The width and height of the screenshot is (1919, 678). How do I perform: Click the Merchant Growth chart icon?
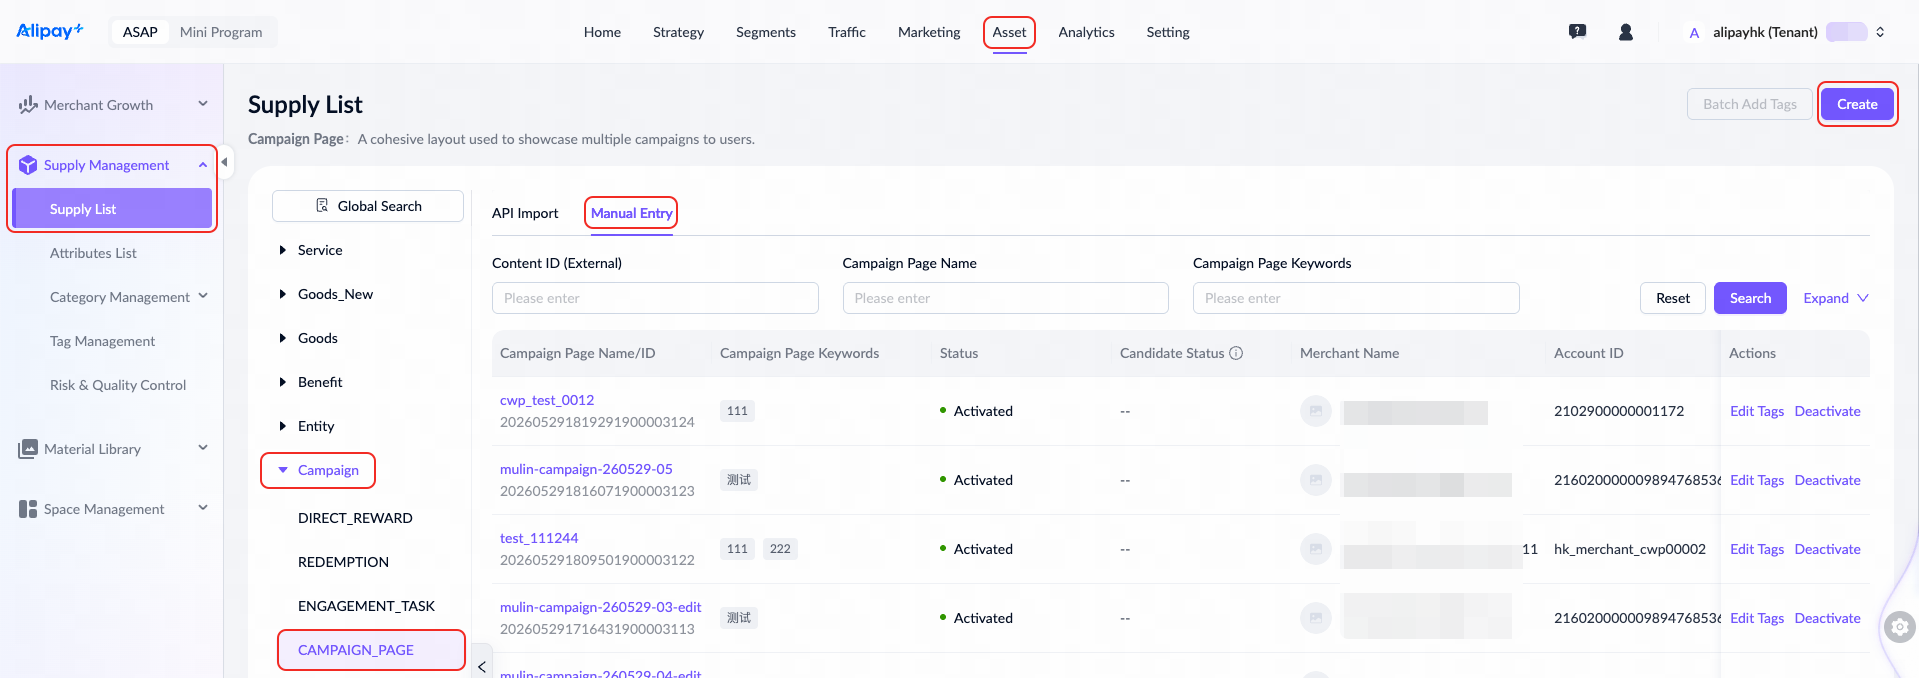28,105
